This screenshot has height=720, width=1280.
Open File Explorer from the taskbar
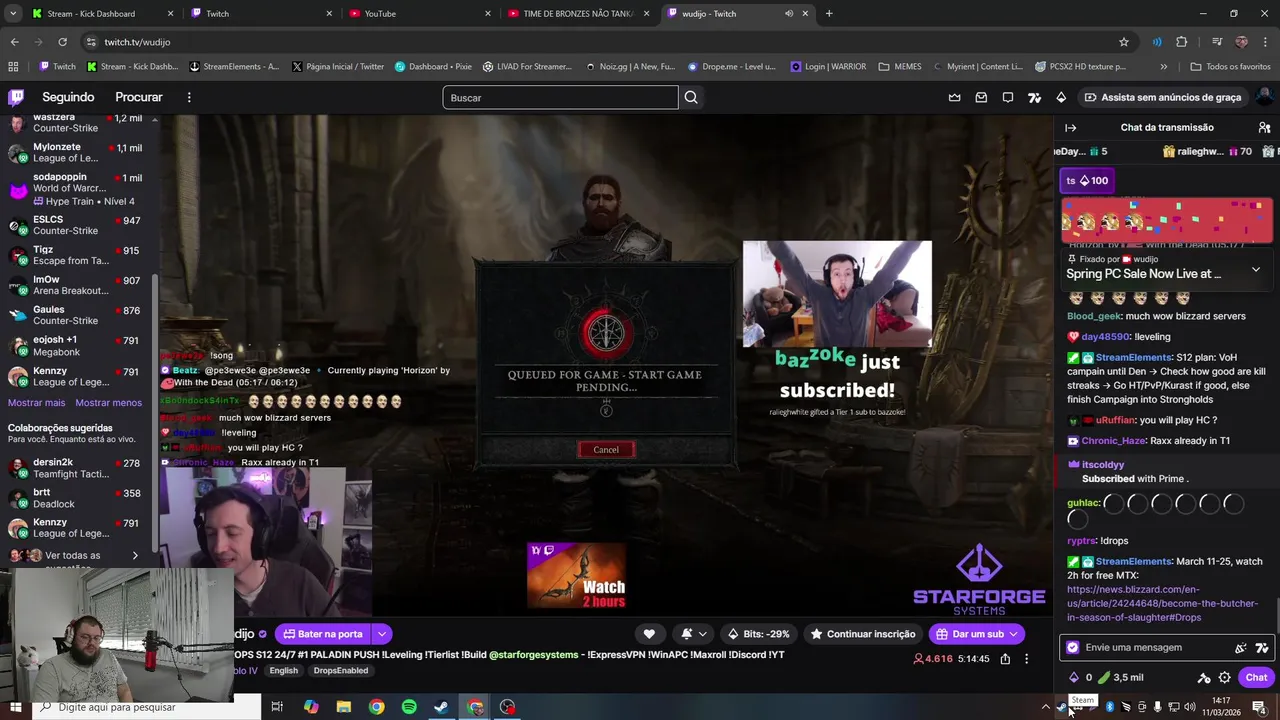coord(344,707)
